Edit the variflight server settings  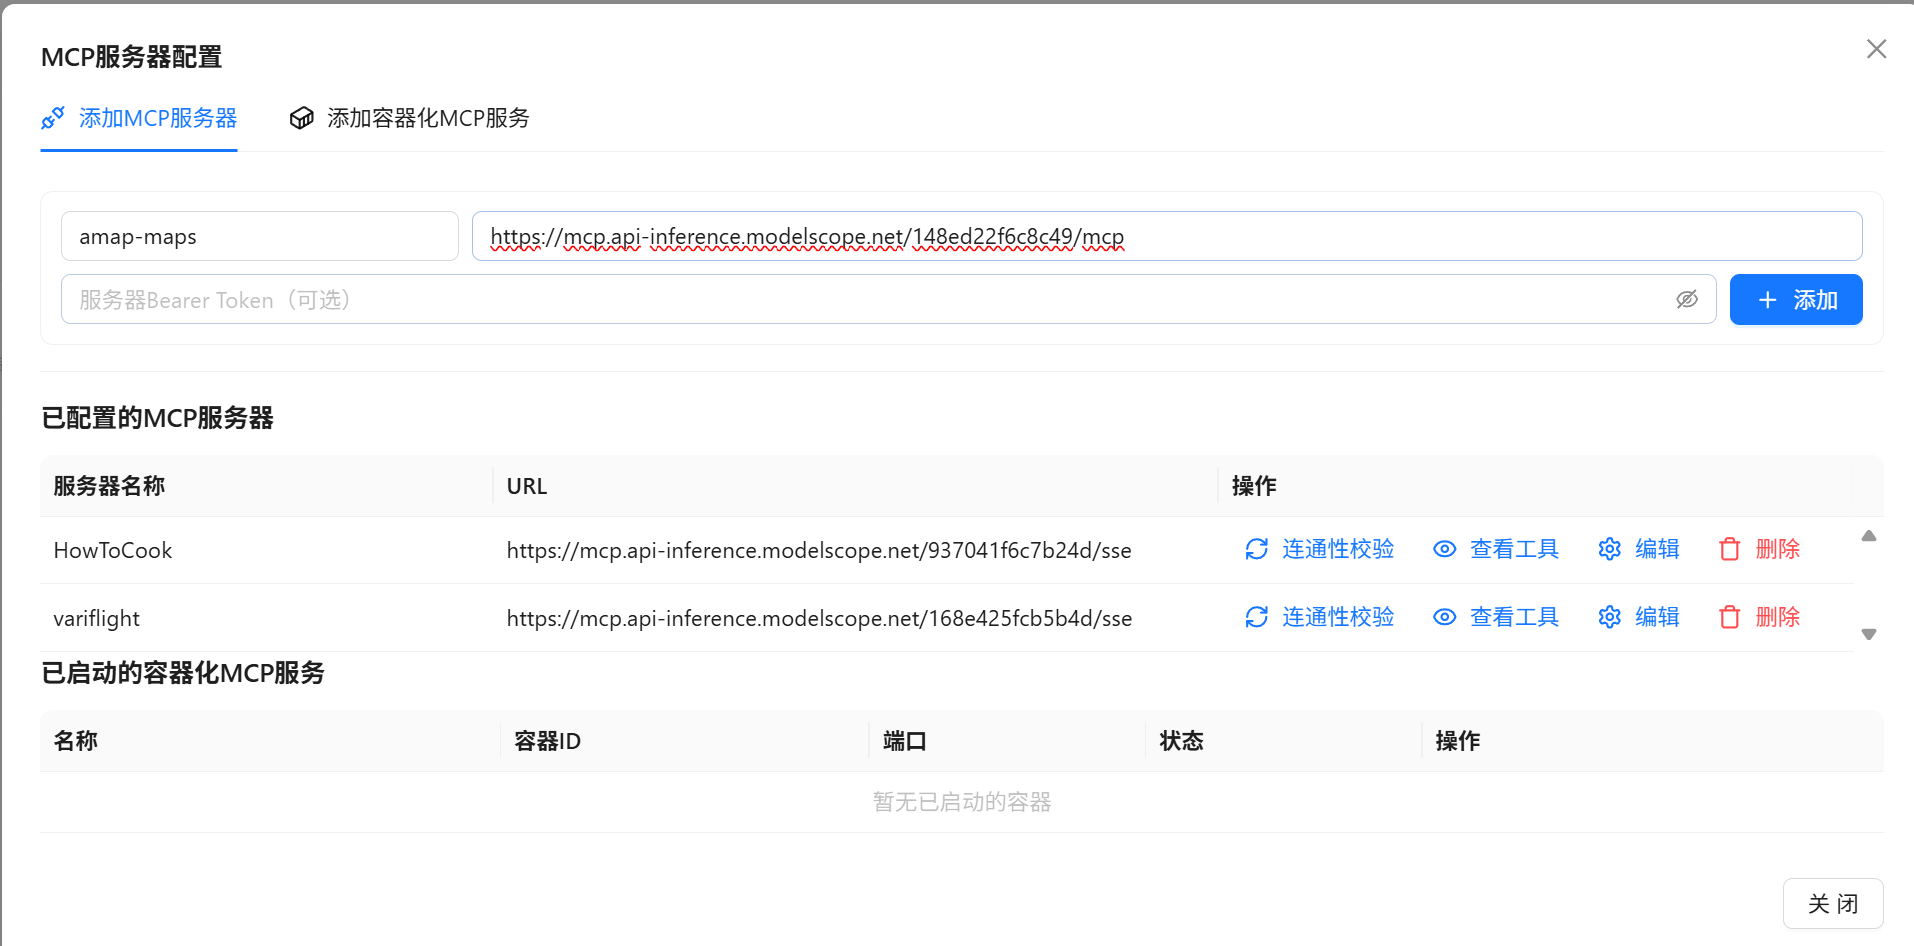pos(1638,617)
